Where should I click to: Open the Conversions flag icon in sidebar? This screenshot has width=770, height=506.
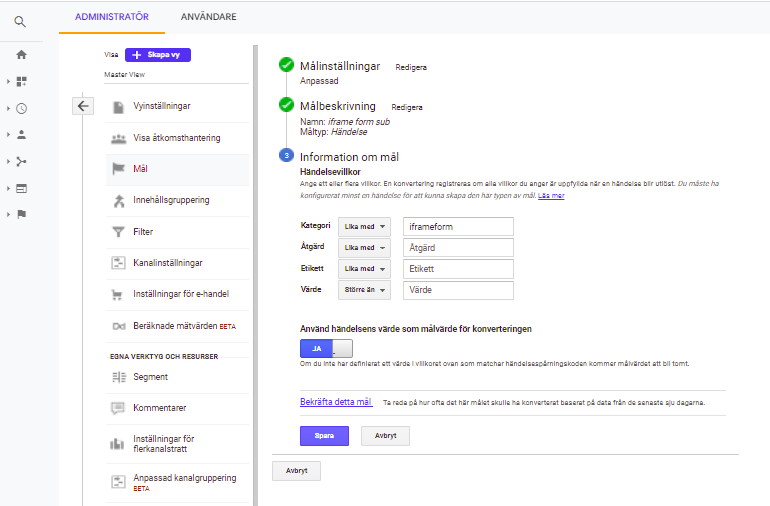click(21, 214)
